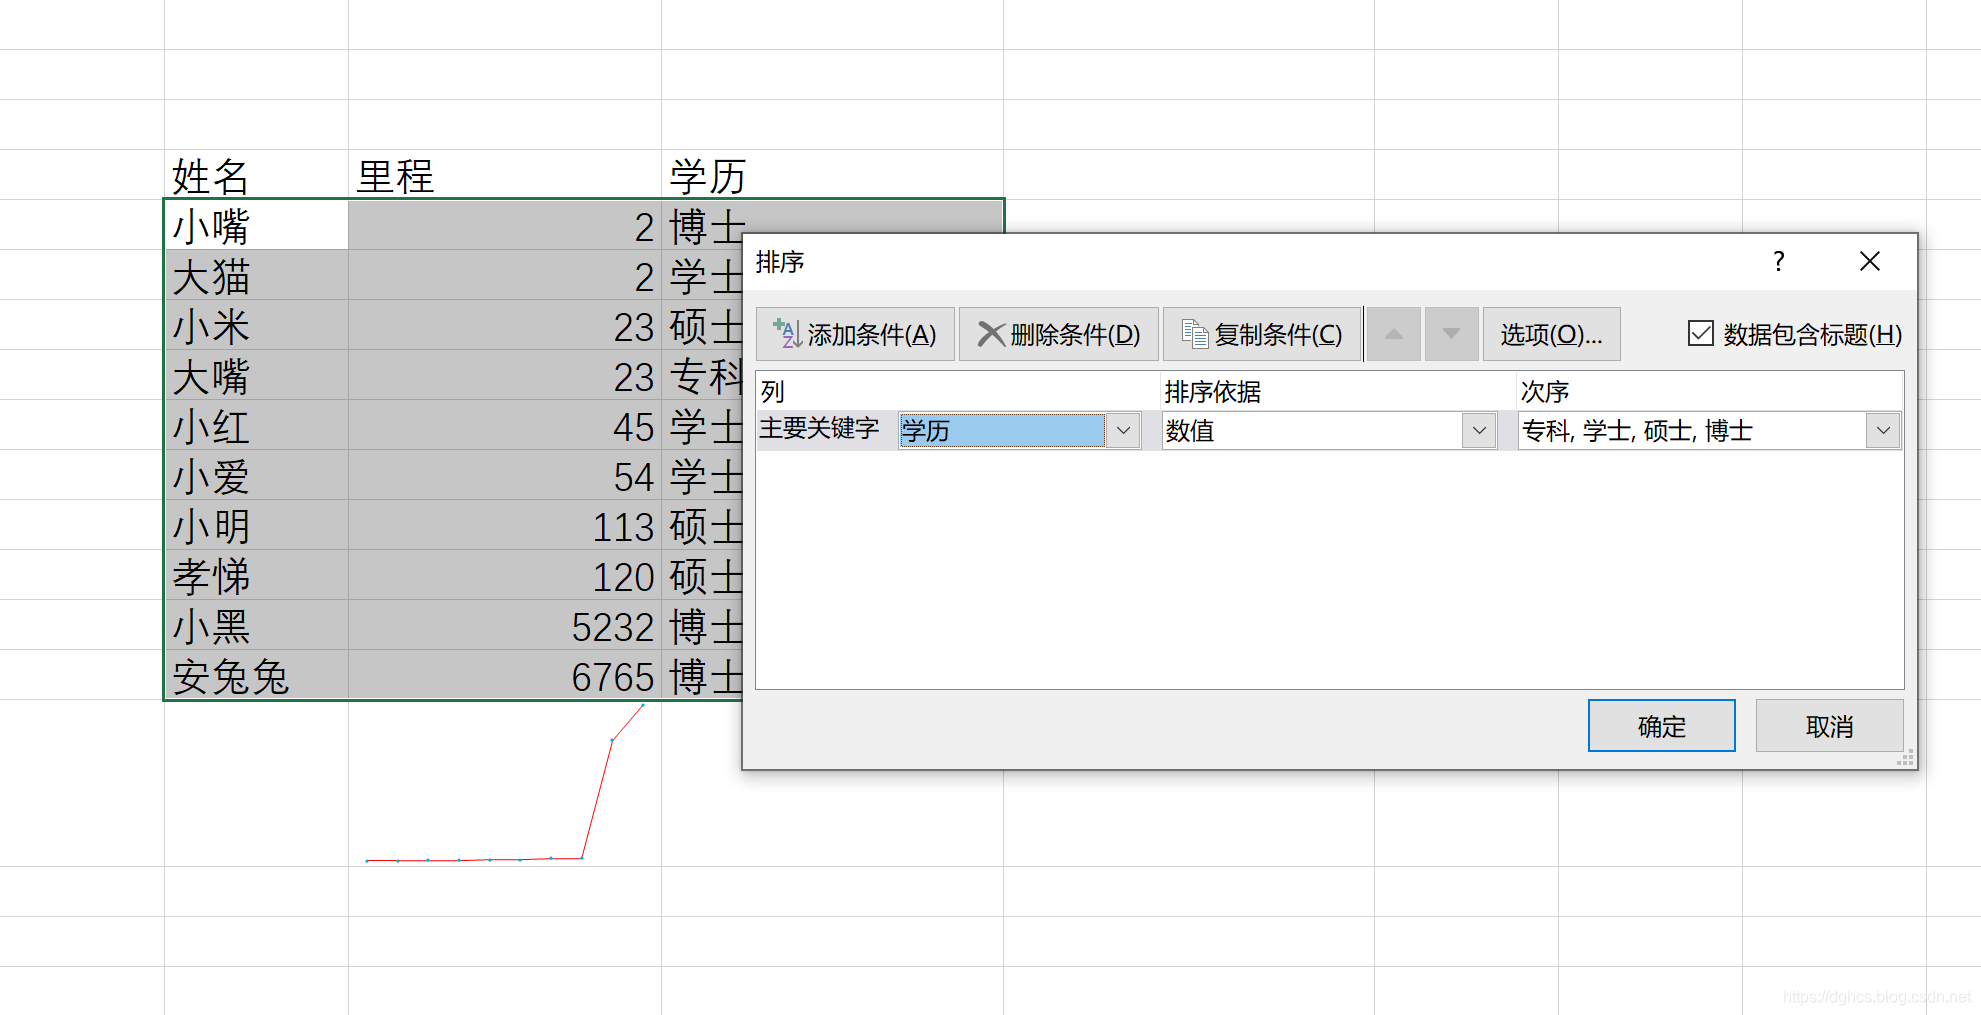Select the cell 安兔兔
This screenshot has height=1015, width=1981.
[256, 675]
